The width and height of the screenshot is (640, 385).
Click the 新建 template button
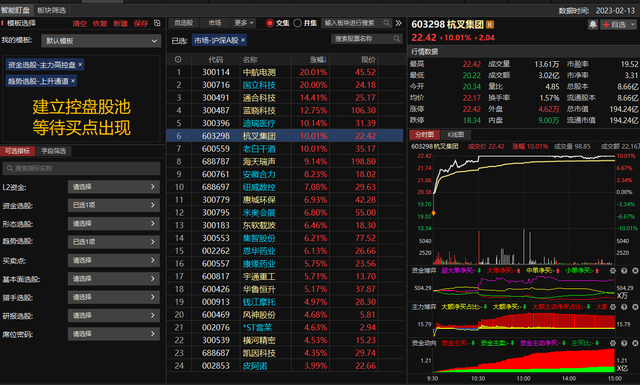[x=120, y=24]
